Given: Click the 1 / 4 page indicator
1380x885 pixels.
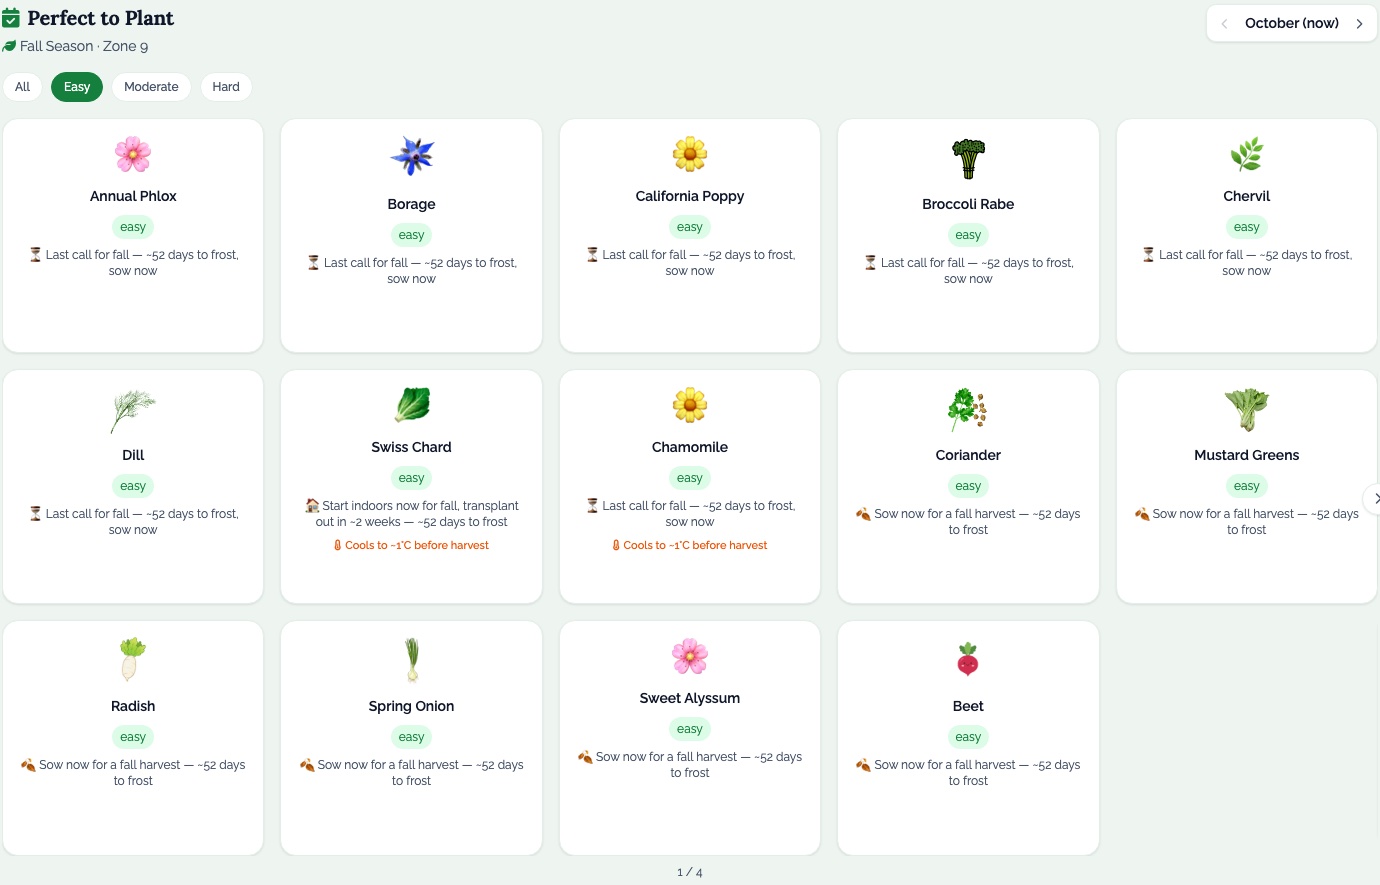Looking at the screenshot, I should tap(690, 872).
